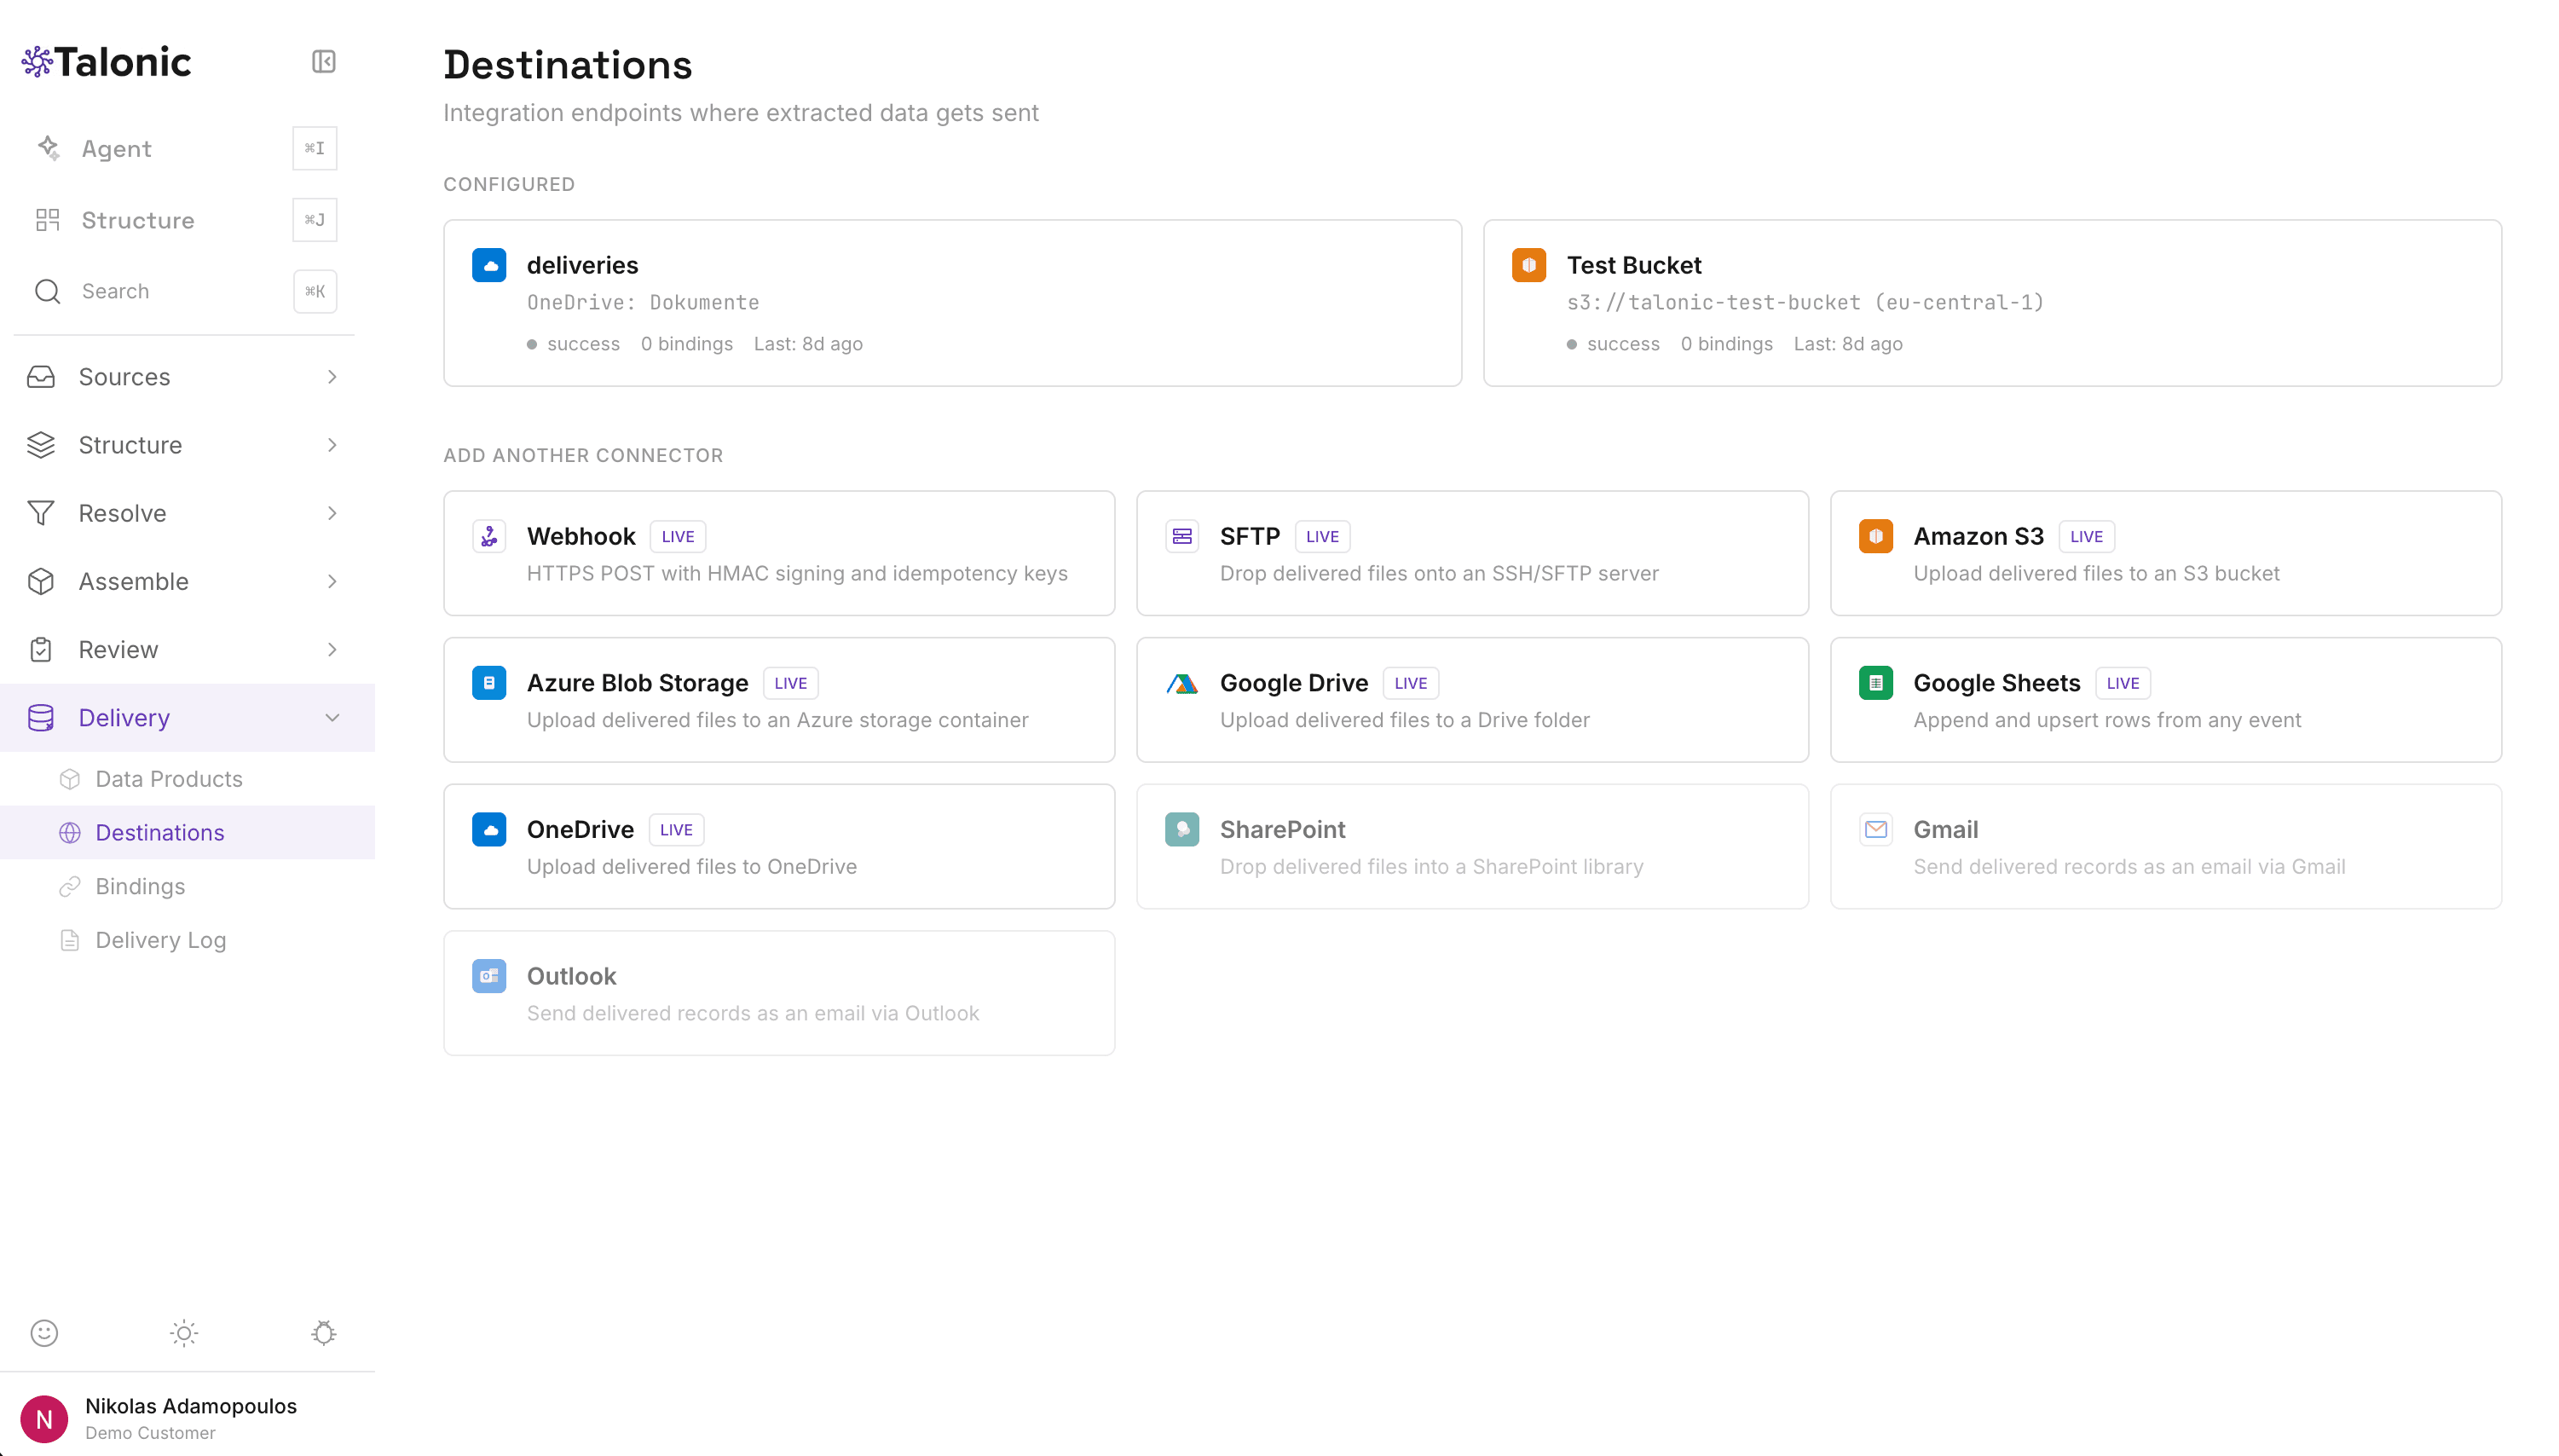The image size is (2559, 1456).
Task: Click the Destinations globe icon
Action: click(70, 832)
